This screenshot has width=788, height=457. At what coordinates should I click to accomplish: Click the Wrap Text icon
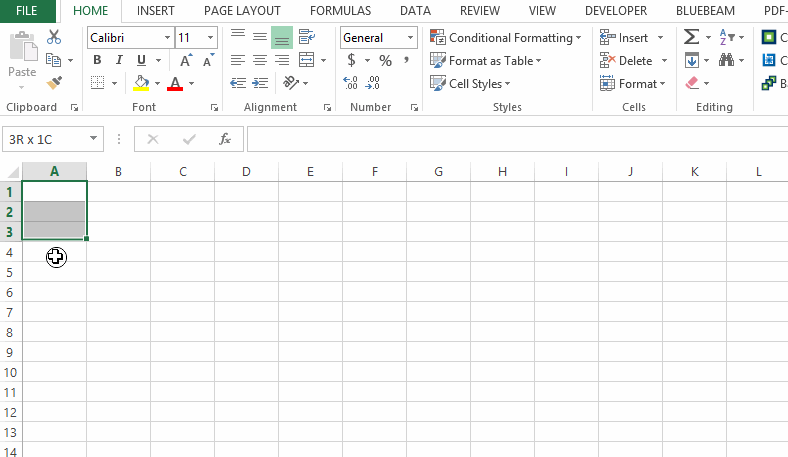coord(306,37)
